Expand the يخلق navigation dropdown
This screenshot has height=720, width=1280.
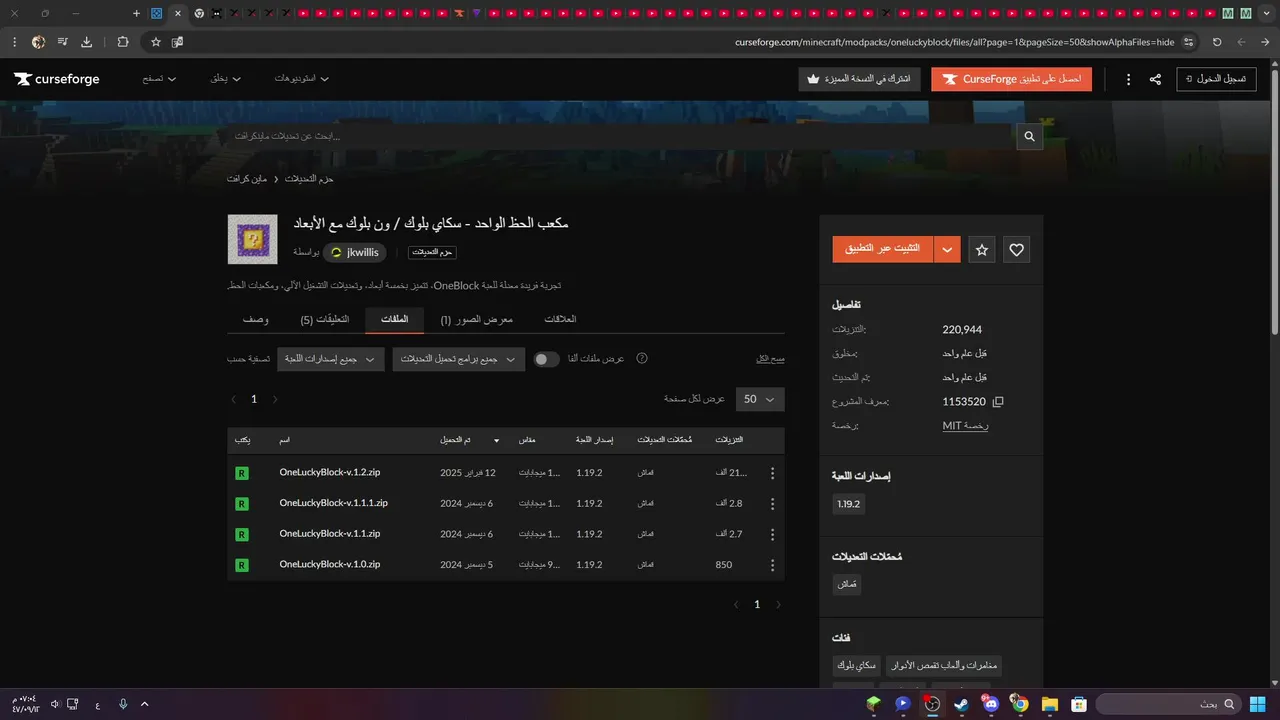click(x=226, y=79)
